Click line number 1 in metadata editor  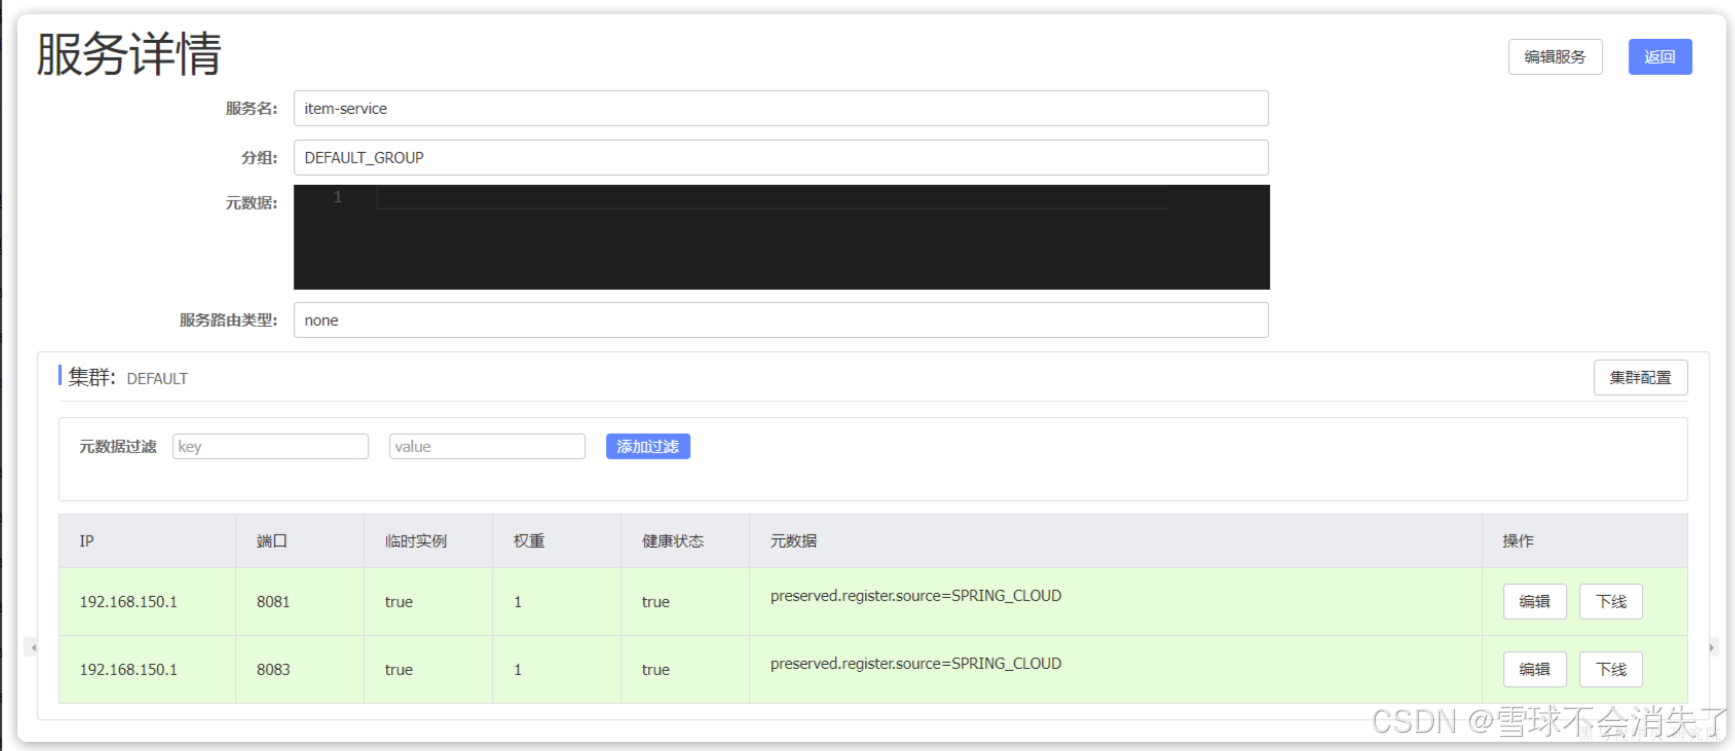(x=338, y=197)
